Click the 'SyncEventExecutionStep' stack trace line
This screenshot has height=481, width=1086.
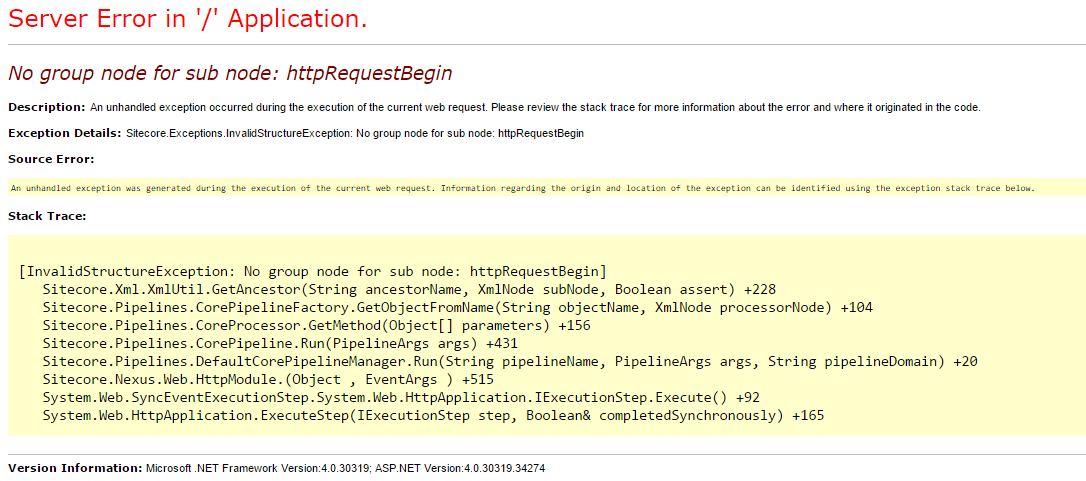click(402, 398)
